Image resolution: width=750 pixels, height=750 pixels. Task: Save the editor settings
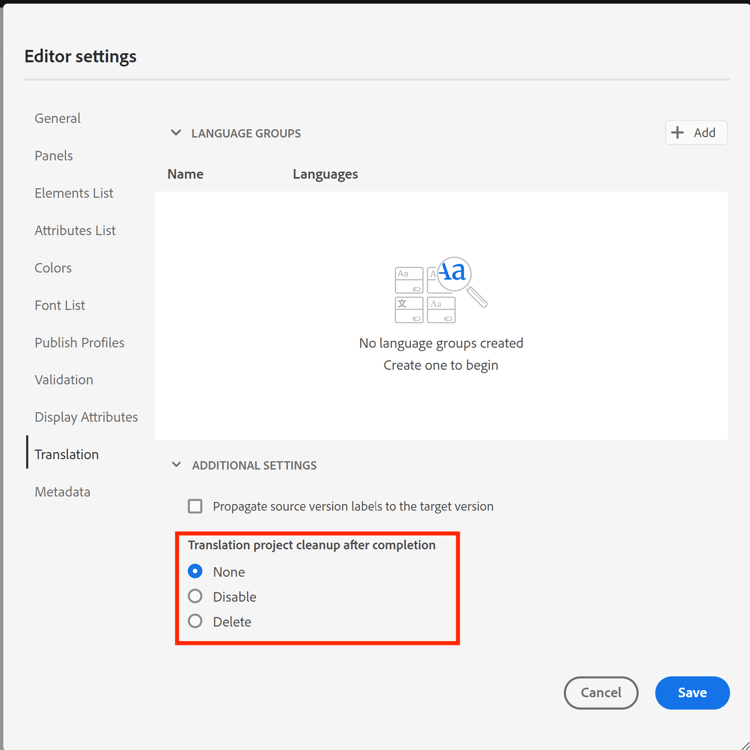pos(692,692)
